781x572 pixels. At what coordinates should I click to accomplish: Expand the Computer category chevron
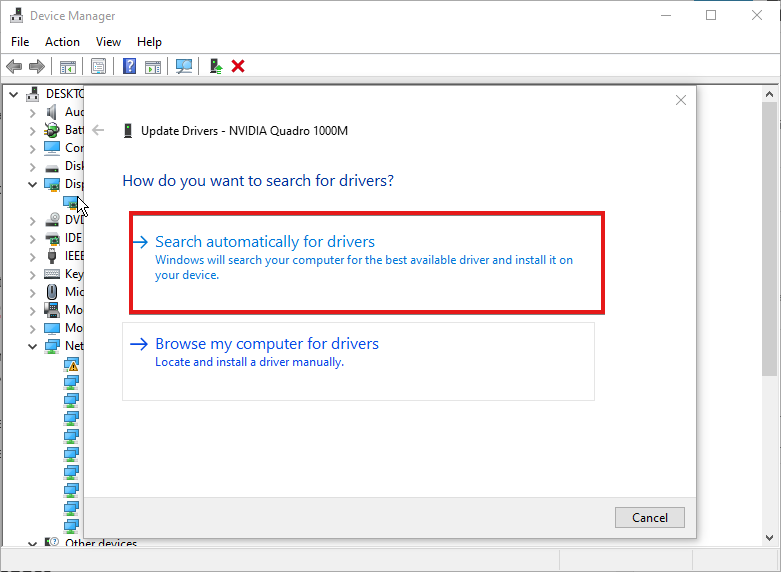click(32, 149)
